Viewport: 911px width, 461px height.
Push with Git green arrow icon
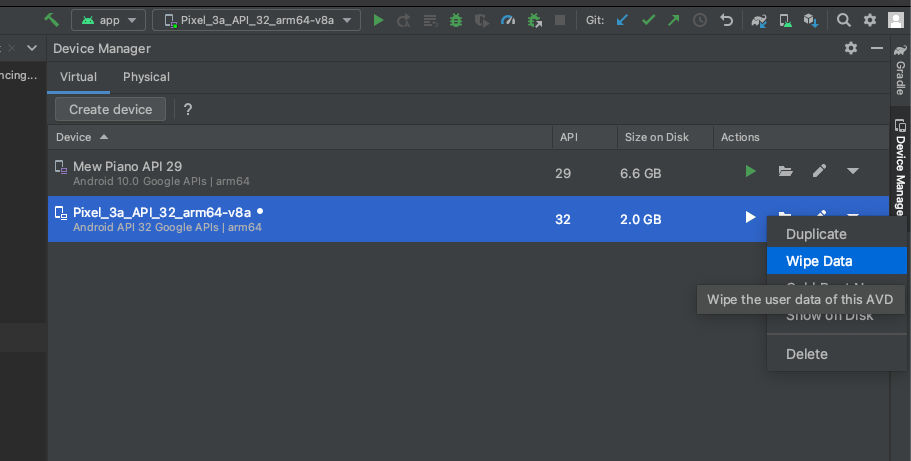(x=674, y=20)
